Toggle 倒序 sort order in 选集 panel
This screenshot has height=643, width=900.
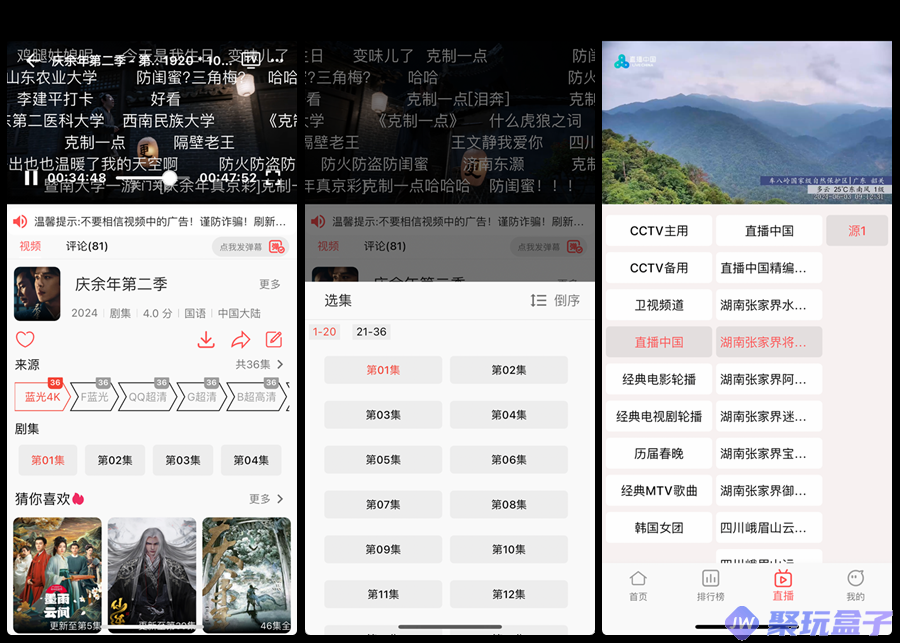(x=555, y=300)
